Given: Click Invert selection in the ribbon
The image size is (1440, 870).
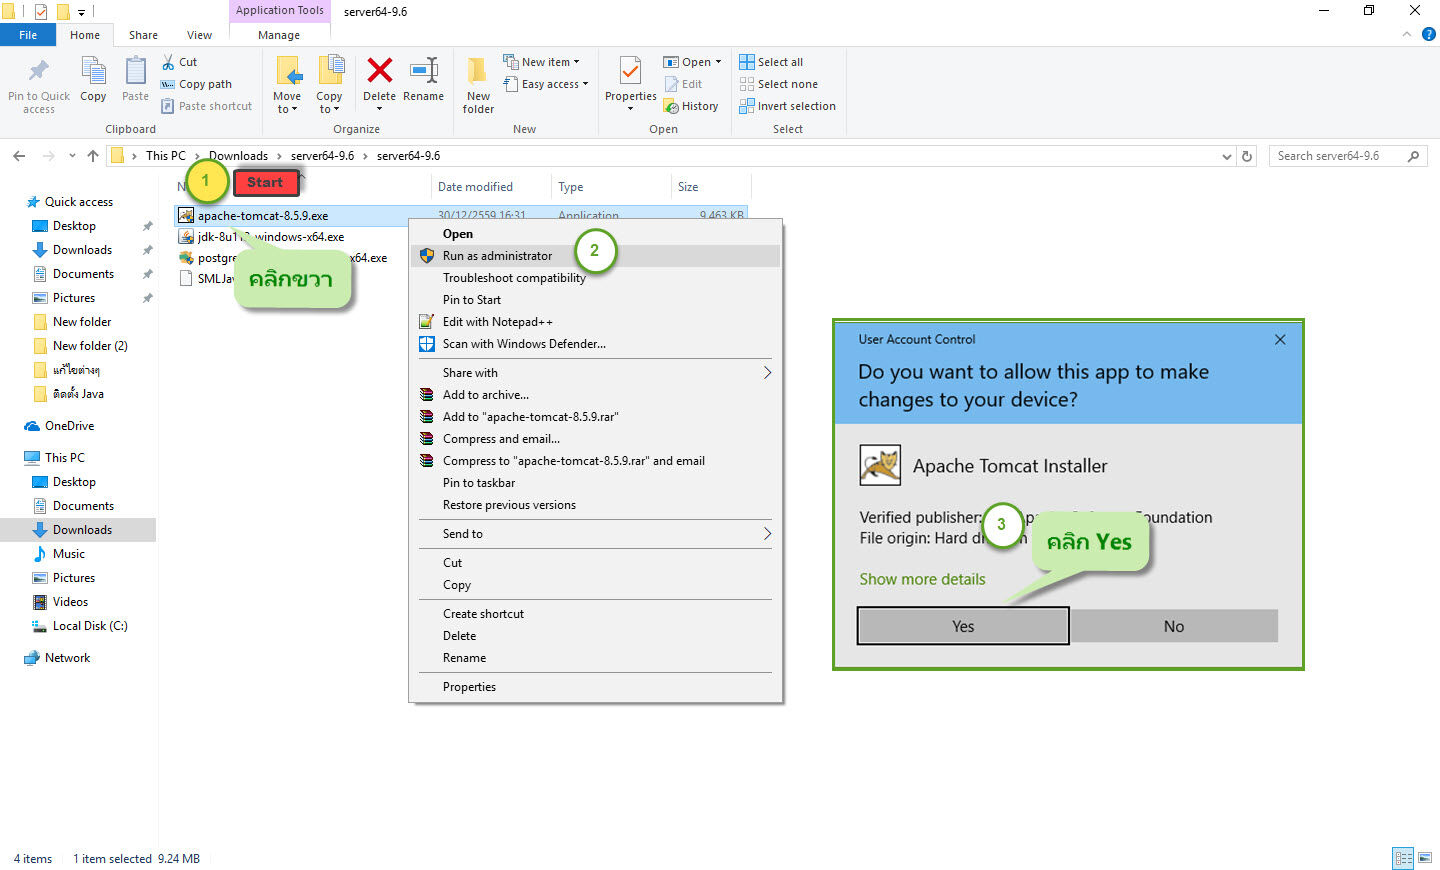Looking at the screenshot, I should (787, 106).
